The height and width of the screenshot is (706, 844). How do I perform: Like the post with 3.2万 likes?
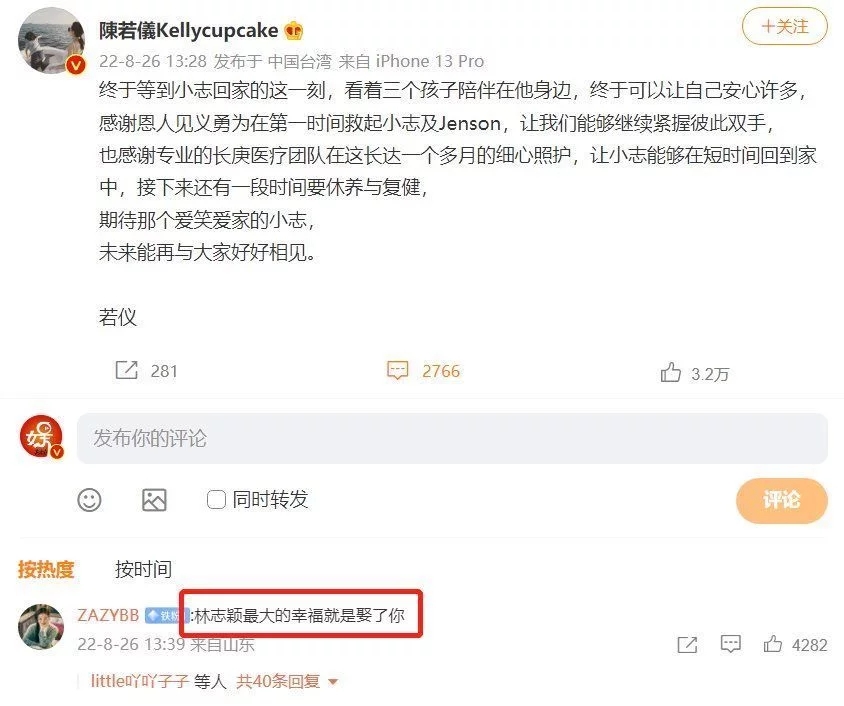(671, 372)
